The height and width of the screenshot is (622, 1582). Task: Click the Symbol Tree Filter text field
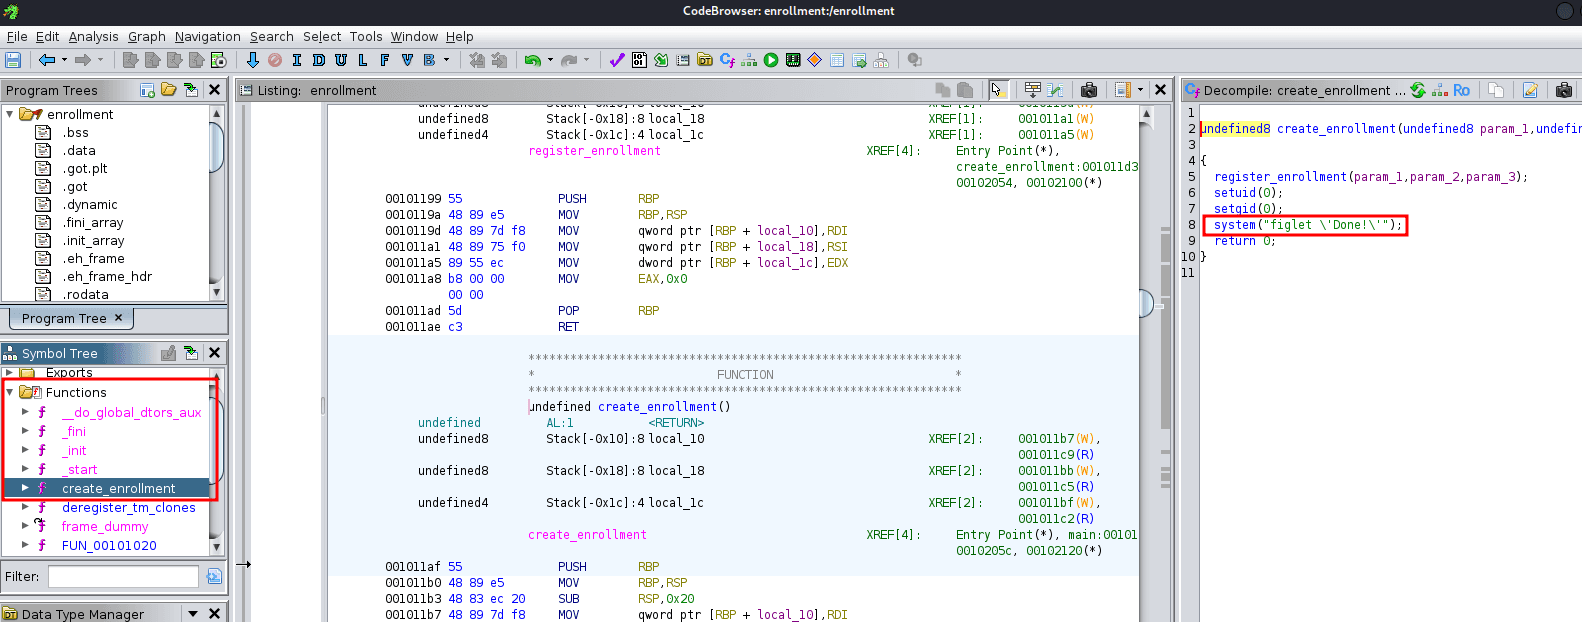(123, 576)
